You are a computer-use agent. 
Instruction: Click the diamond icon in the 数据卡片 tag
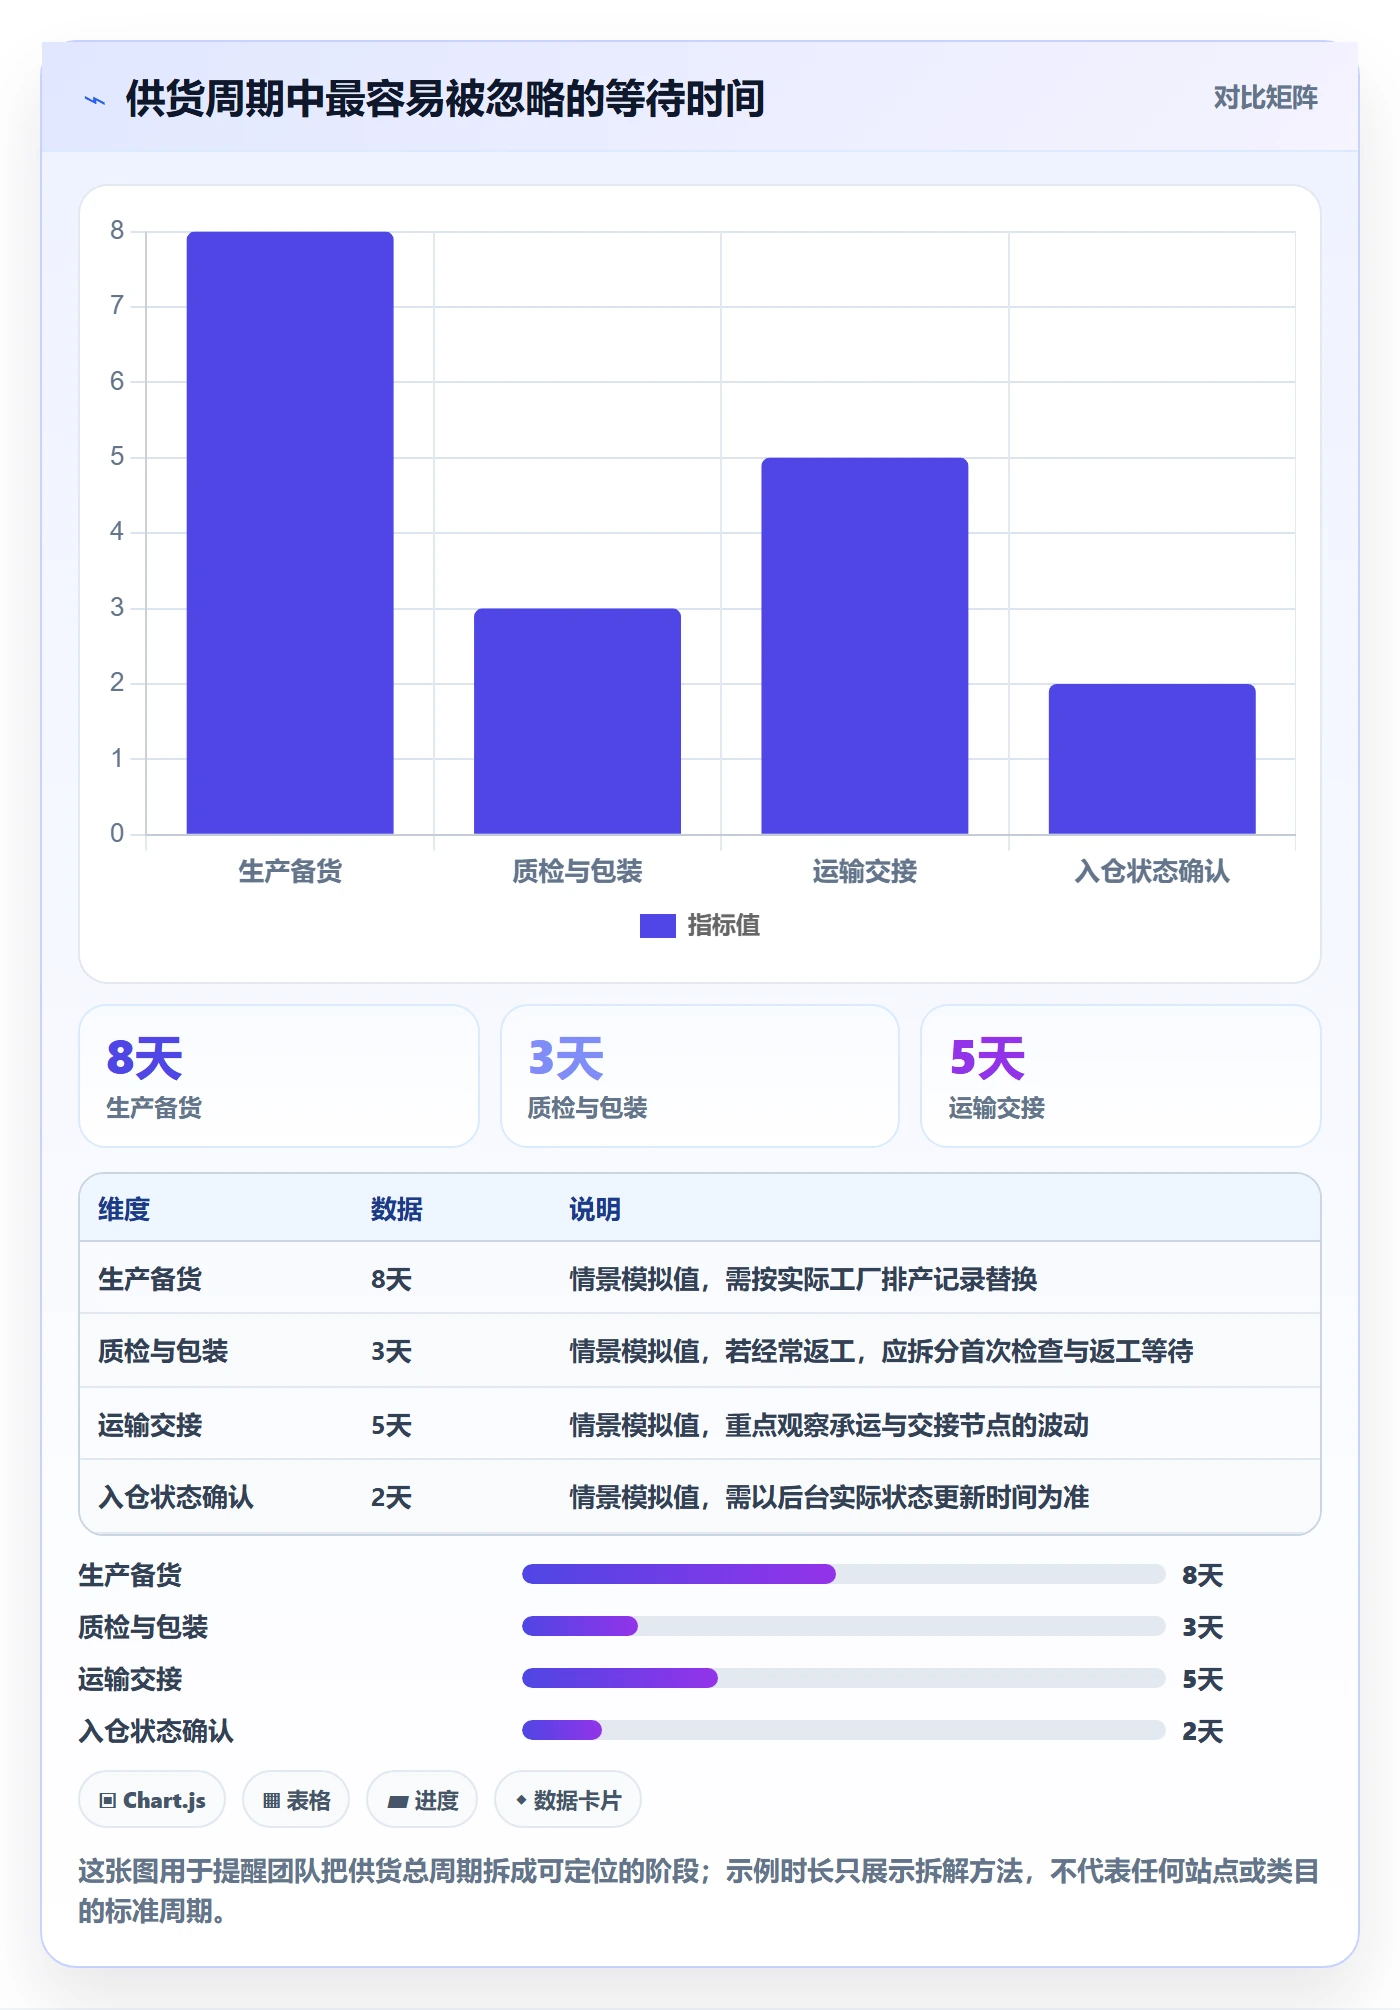pos(521,1800)
